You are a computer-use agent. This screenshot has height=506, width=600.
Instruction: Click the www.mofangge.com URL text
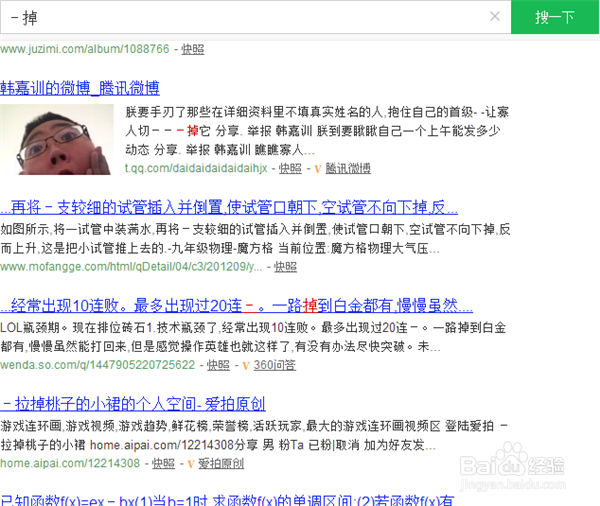(x=131, y=267)
